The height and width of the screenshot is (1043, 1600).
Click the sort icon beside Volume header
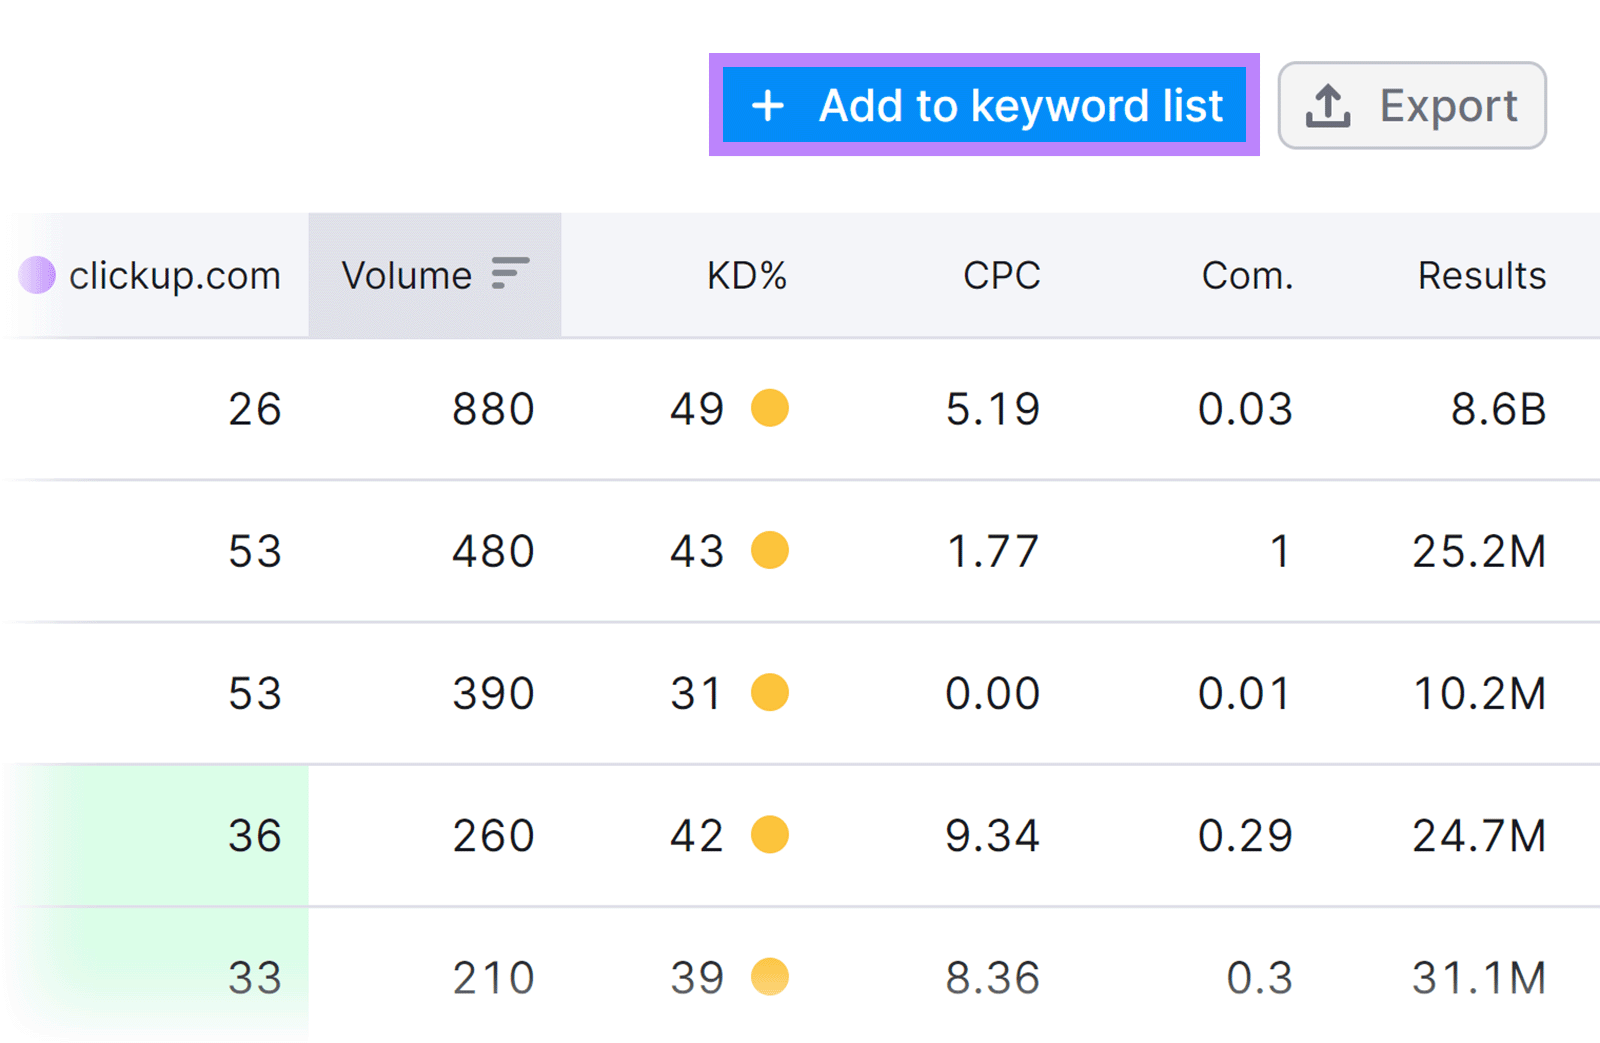pyautogui.click(x=510, y=272)
